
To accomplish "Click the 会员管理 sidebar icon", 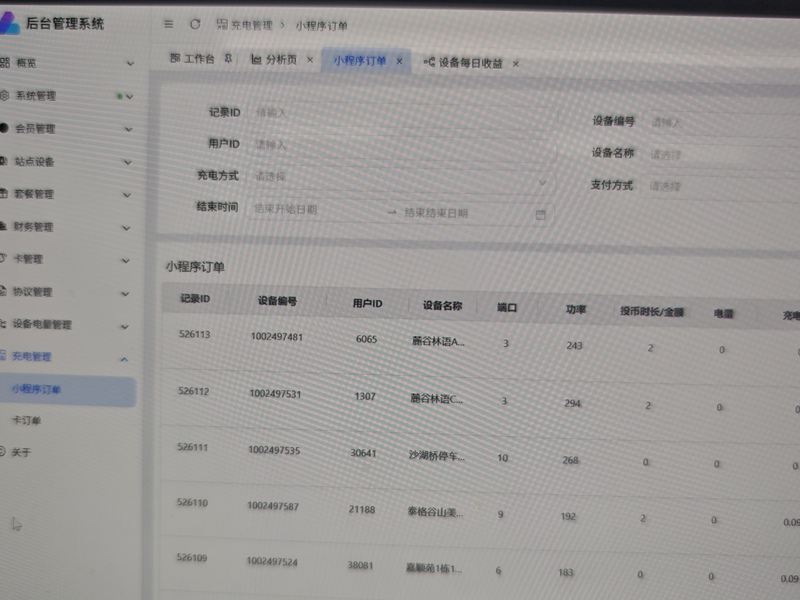I will point(4,128).
